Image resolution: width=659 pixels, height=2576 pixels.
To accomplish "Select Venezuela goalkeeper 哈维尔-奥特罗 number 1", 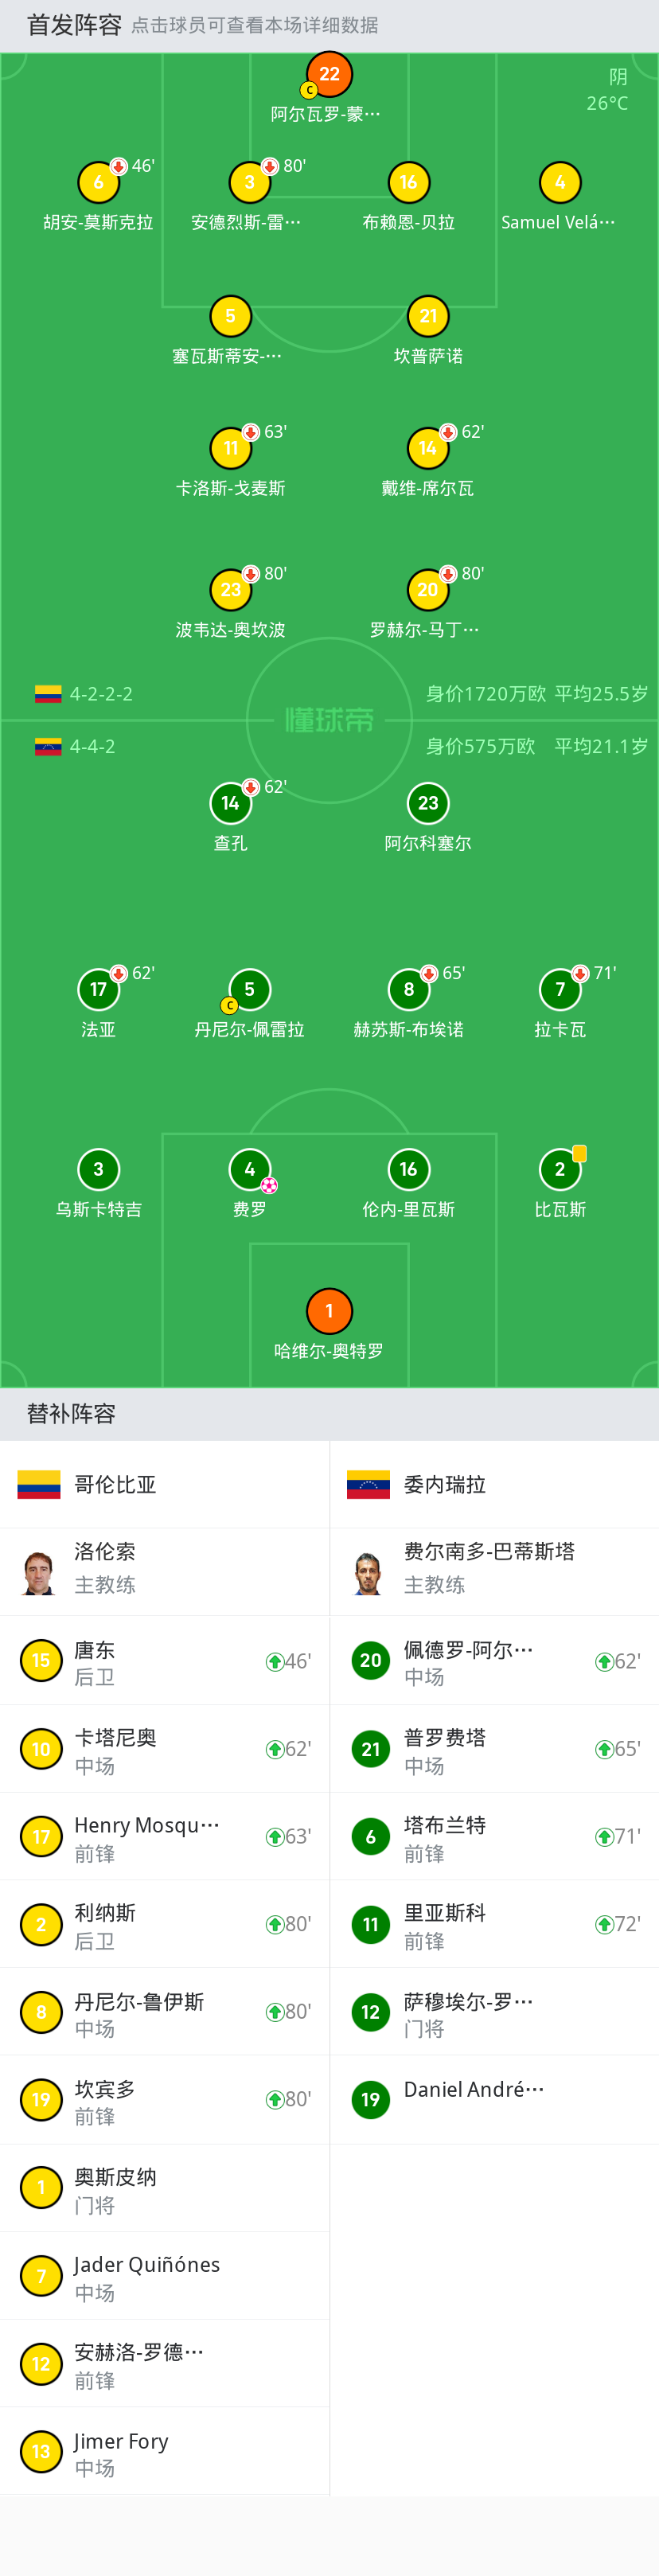I will click(329, 1311).
